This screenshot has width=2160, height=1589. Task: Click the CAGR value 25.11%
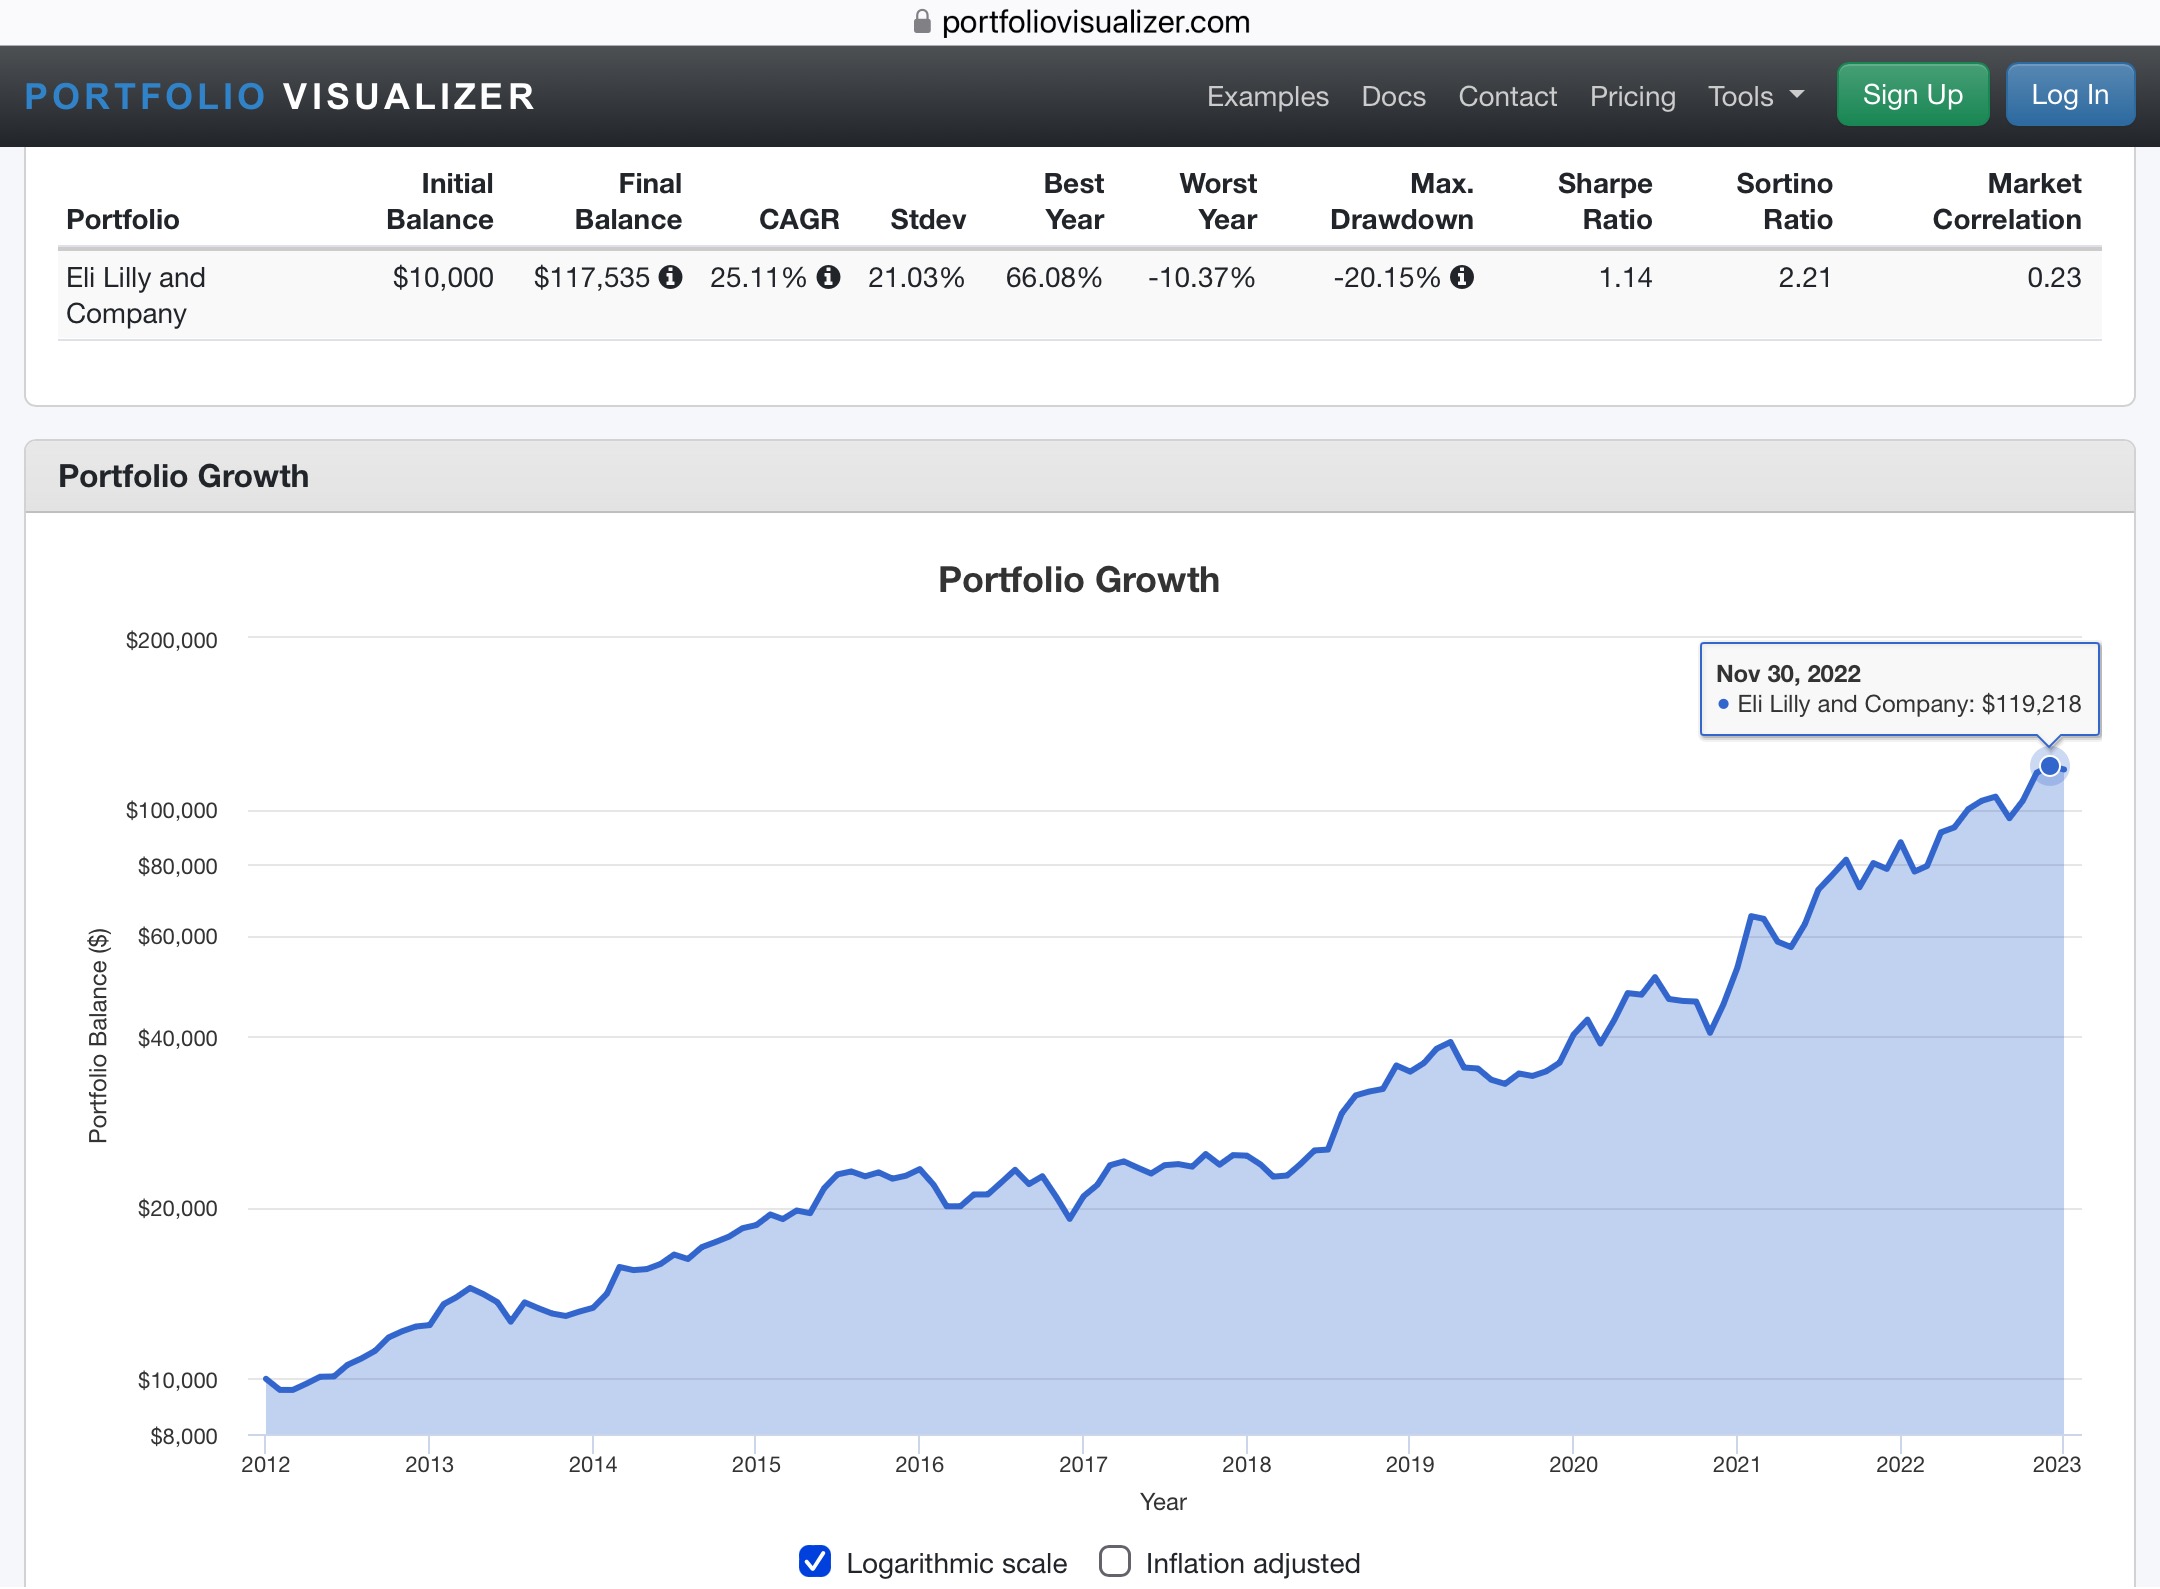[758, 277]
